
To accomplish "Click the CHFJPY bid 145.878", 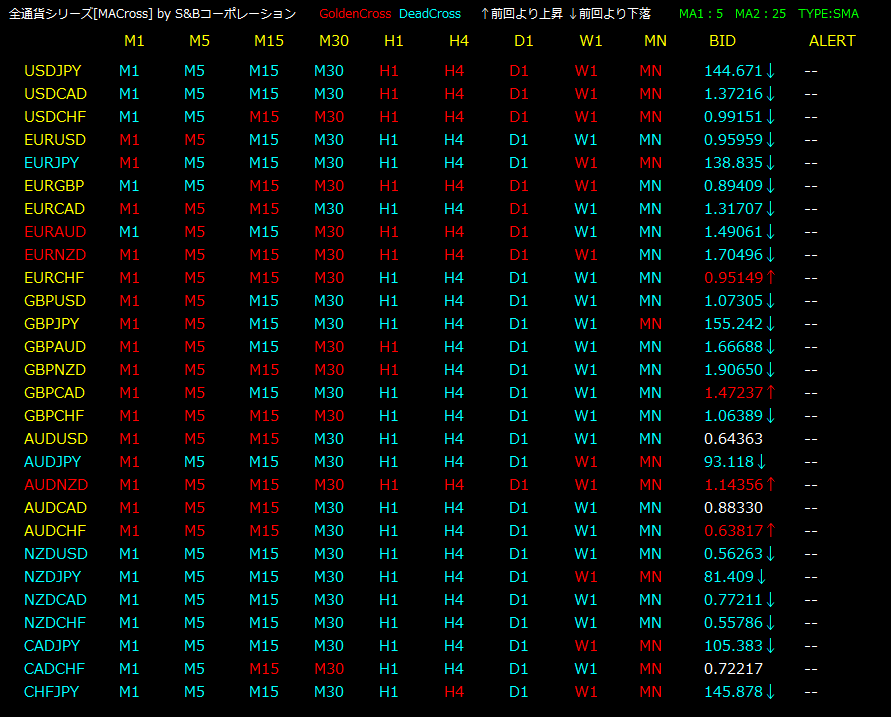I will 733,692.
